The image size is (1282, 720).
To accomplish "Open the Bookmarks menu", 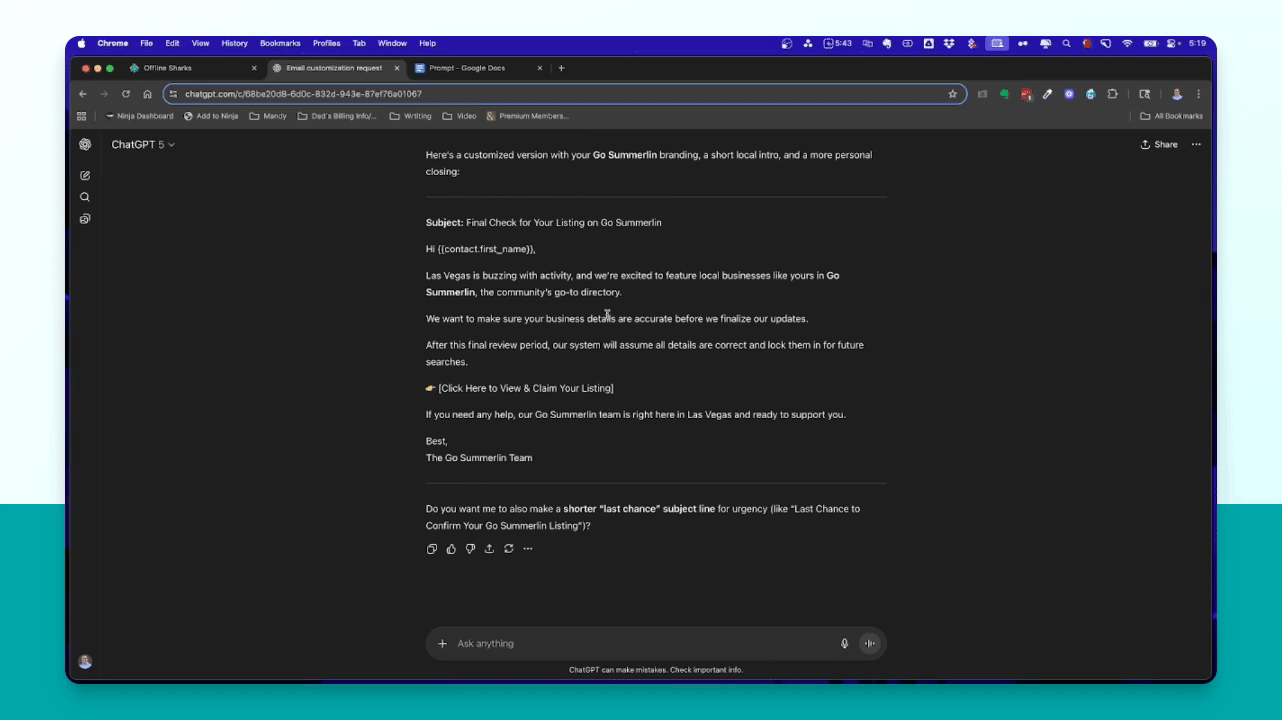I will point(280,44).
